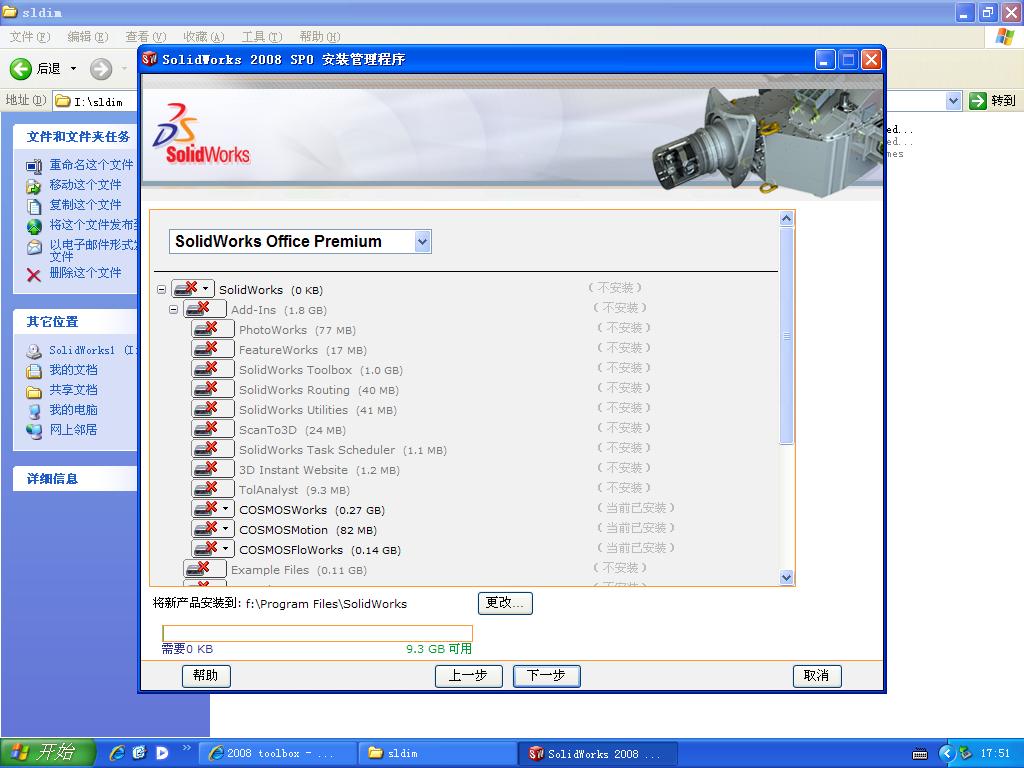
Task: Click the install-state icon for PhotoWorks
Action: [x=213, y=328]
